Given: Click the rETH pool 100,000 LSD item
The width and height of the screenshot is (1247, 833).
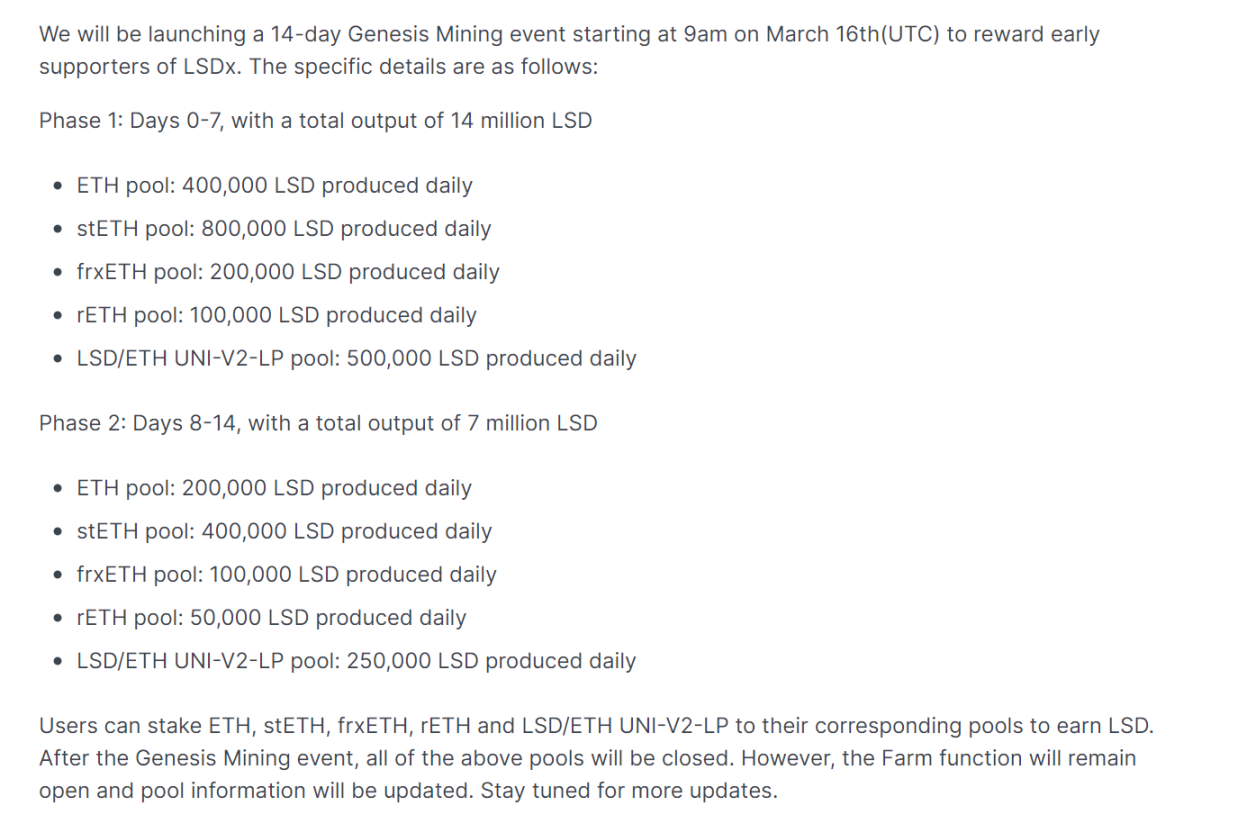Looking at the screenshot, I should 277,315.
